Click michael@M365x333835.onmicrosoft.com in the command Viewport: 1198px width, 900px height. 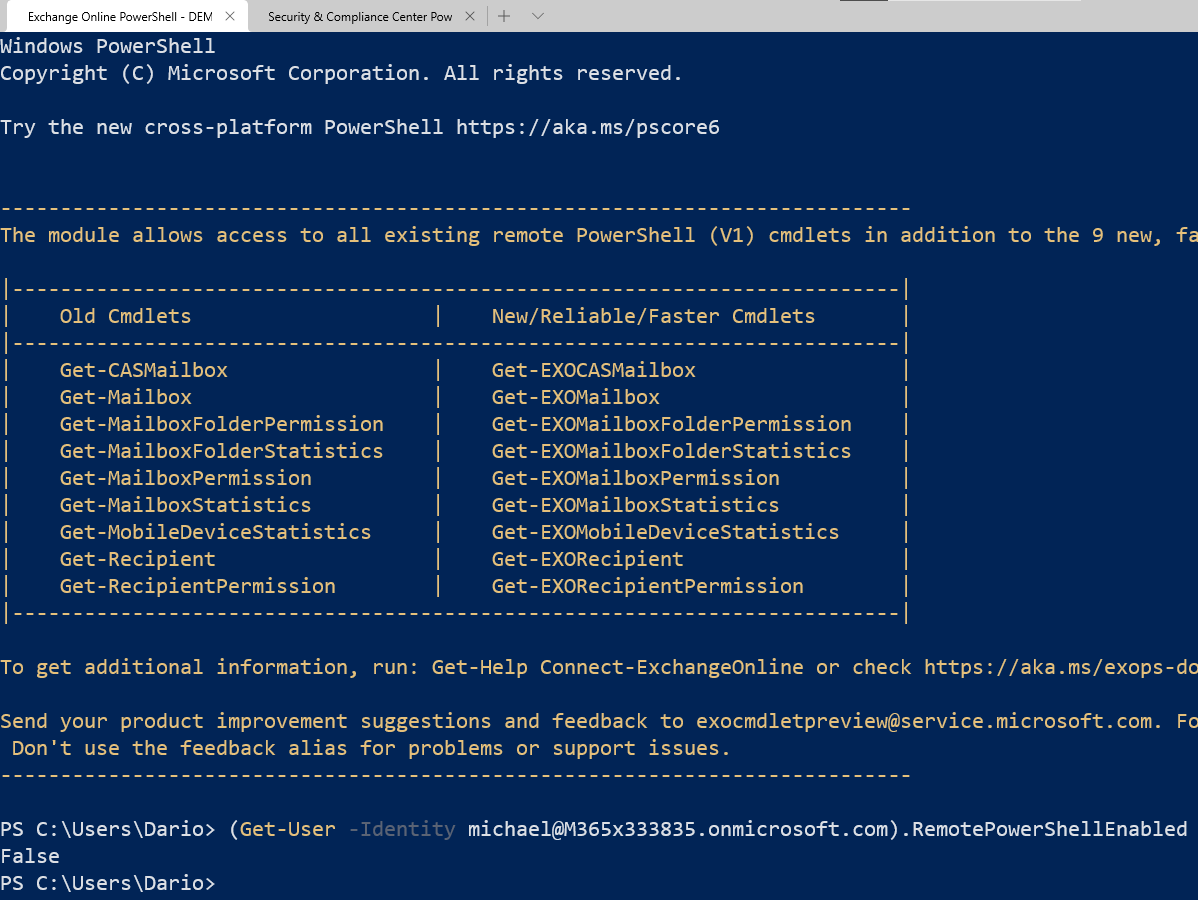[678, 829]
